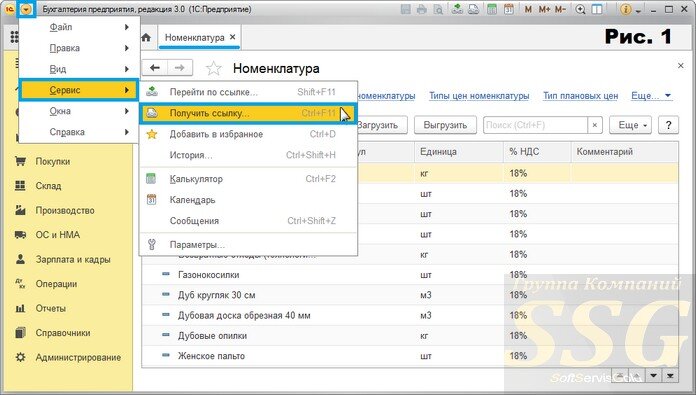Image resolution: width=696 pixels, height=395 pixels.
Task: Open the Правка menu
Action: click(x=79, y=48)
